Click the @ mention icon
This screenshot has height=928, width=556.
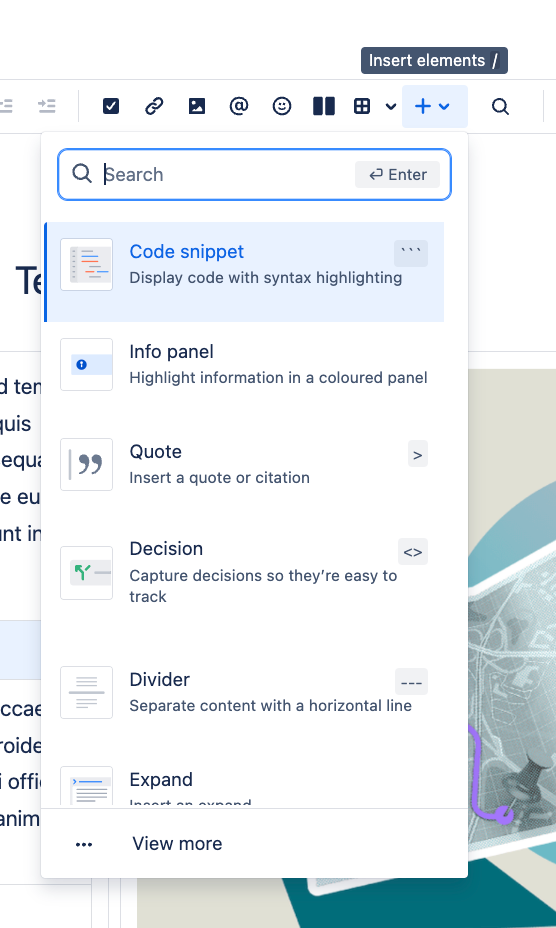pos(239,106)
